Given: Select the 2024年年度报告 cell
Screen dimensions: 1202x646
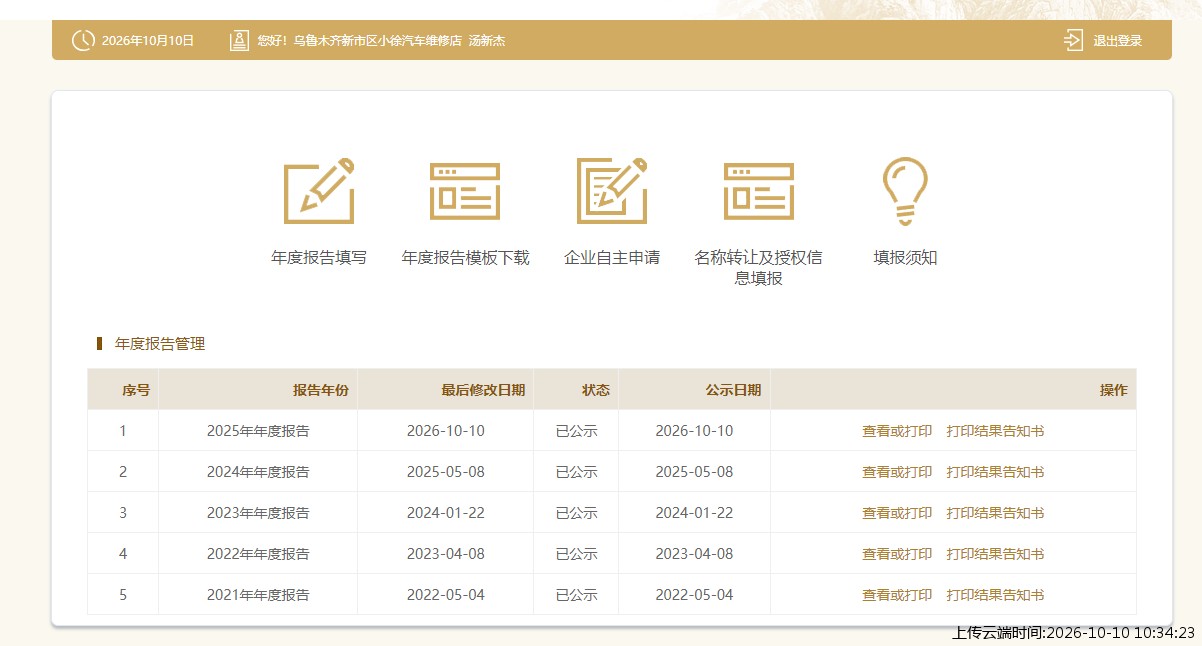Looking at the screenshot, I should [x=258, y=472].
